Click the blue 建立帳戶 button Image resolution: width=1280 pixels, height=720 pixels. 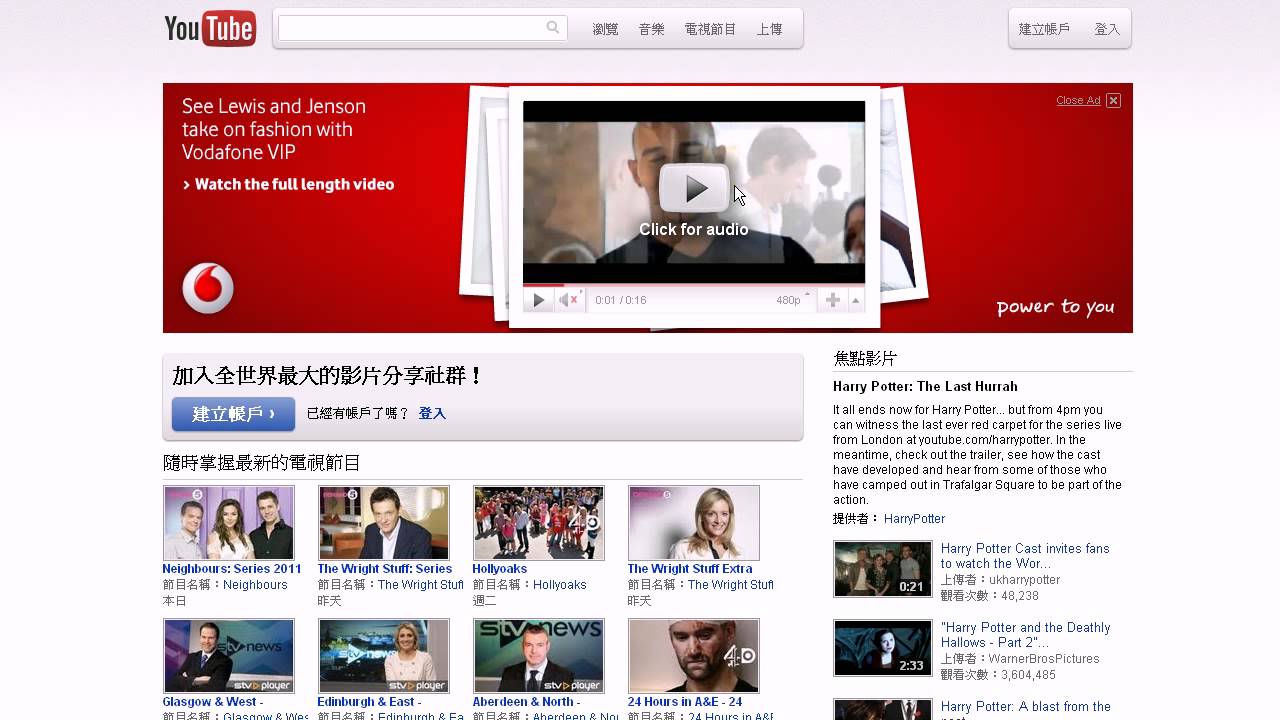click(233, 414)
